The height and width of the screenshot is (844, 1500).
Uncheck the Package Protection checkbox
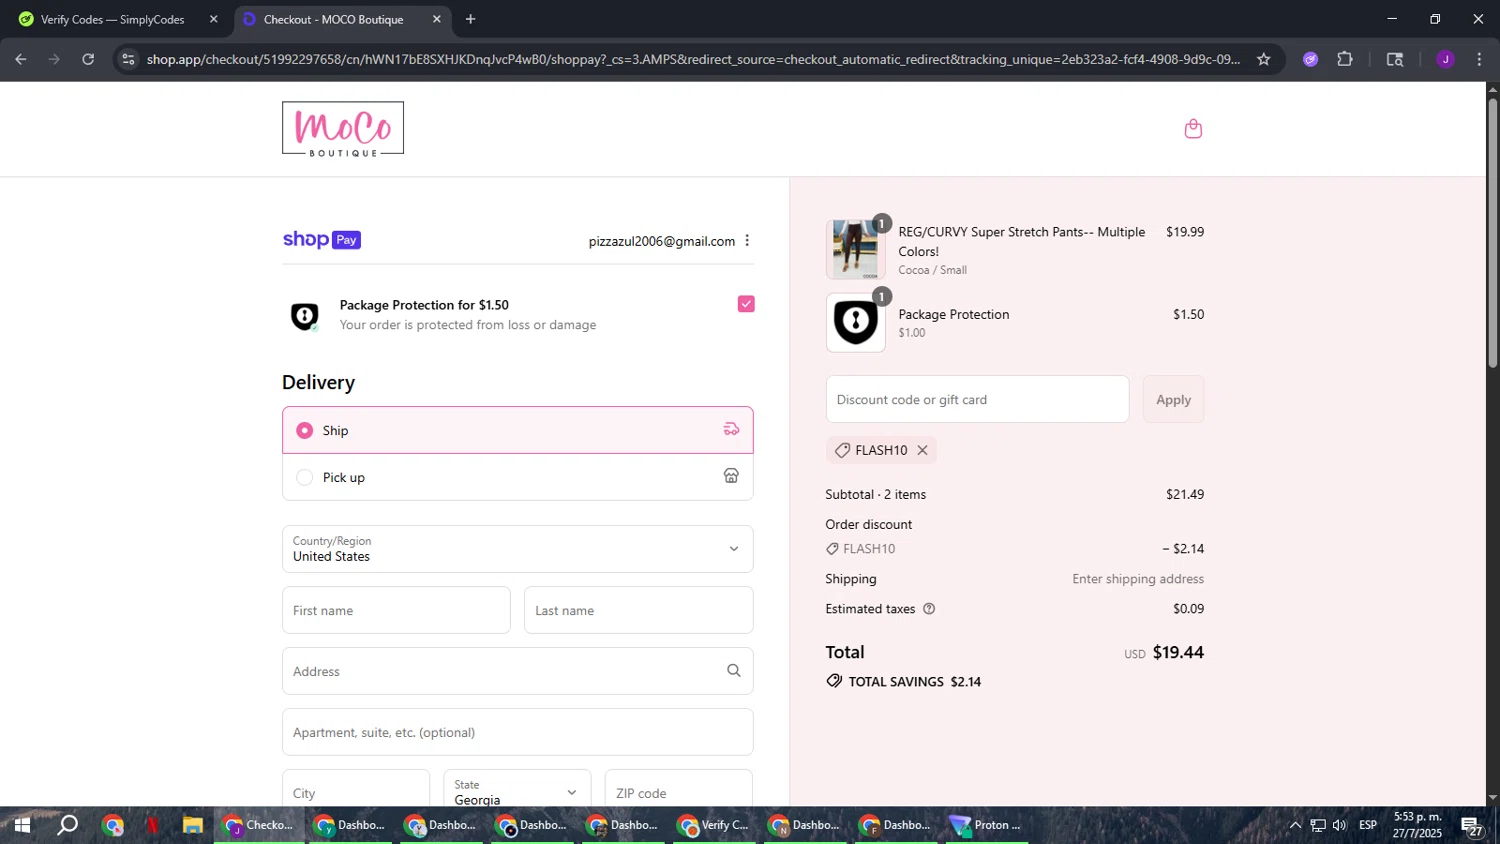click(746, 304)
